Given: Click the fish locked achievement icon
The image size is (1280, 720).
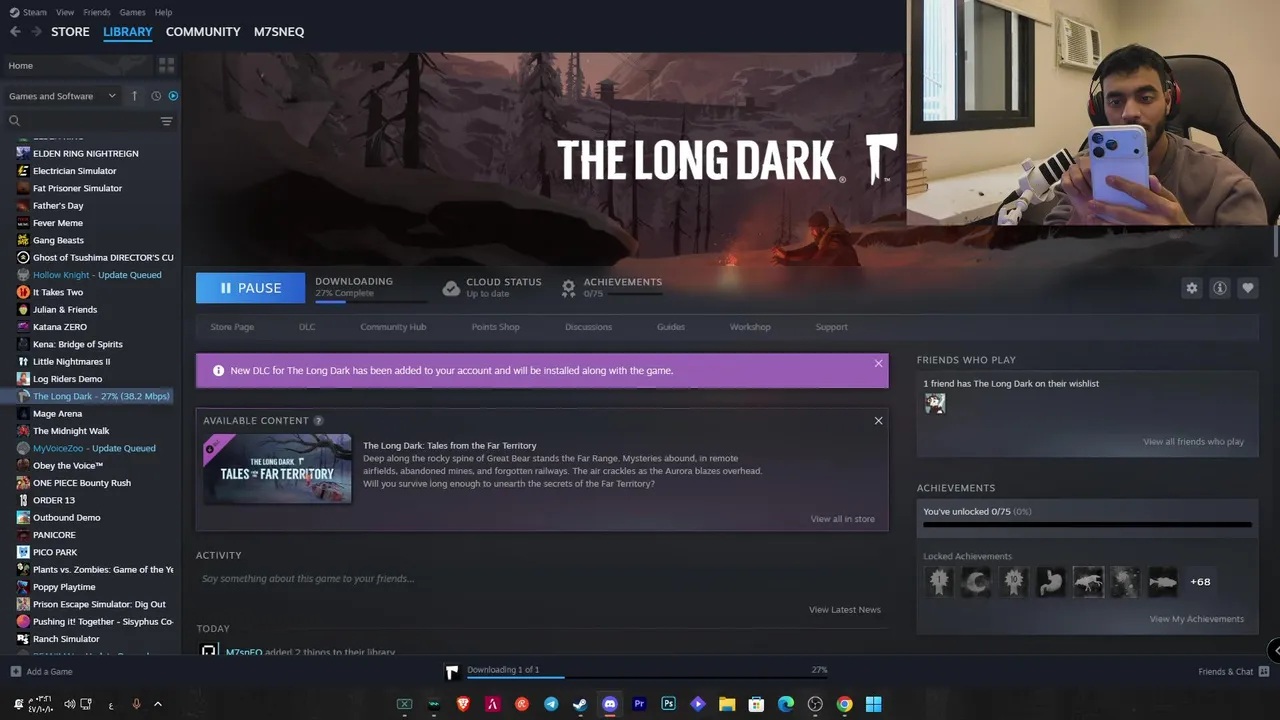Looking at the screenshot, I should [x=1163, y=582].
